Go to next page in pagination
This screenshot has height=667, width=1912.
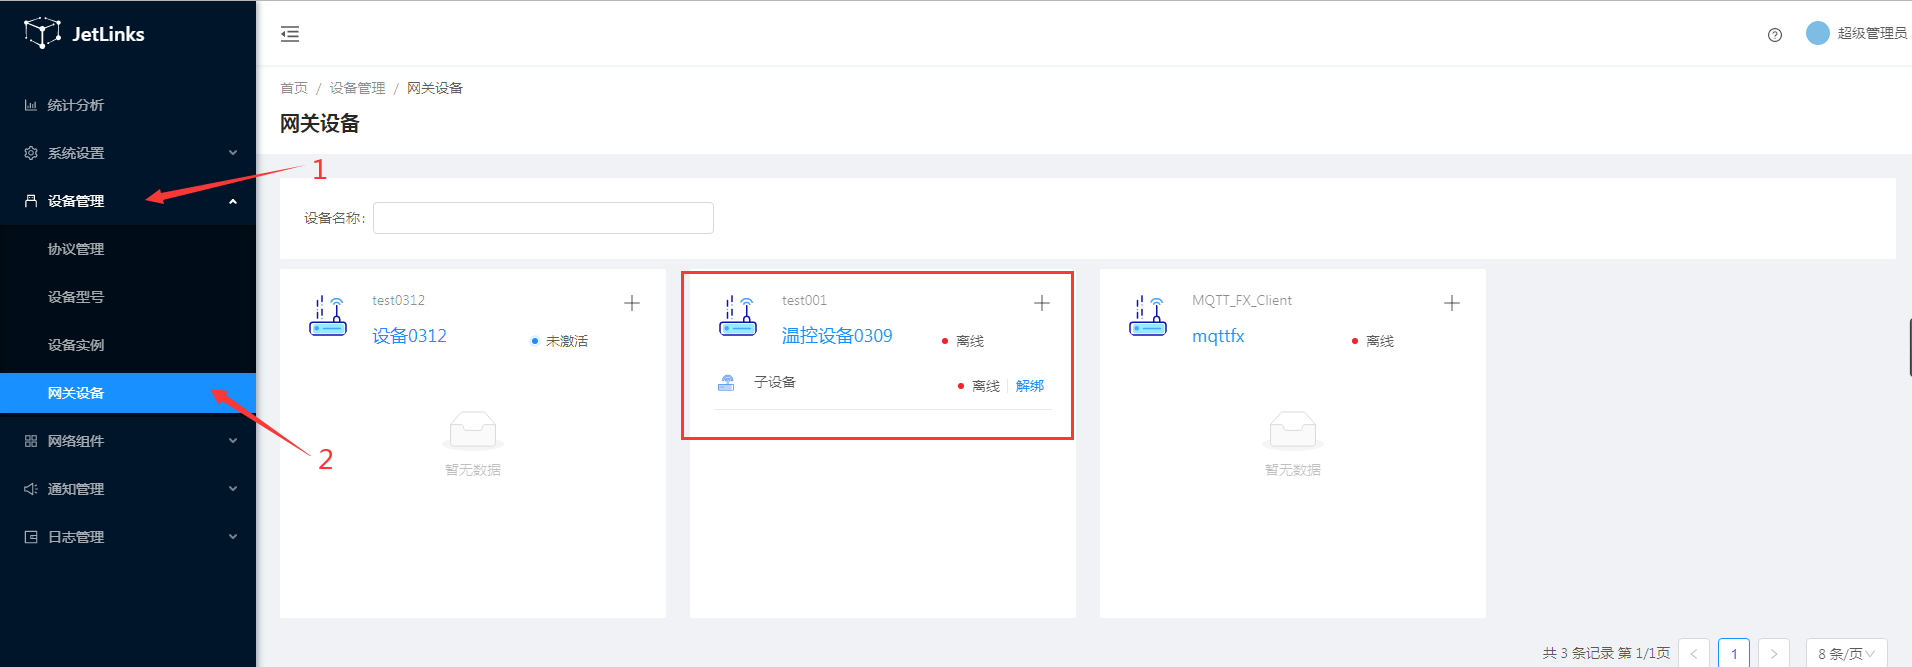tap(1773, 653)
